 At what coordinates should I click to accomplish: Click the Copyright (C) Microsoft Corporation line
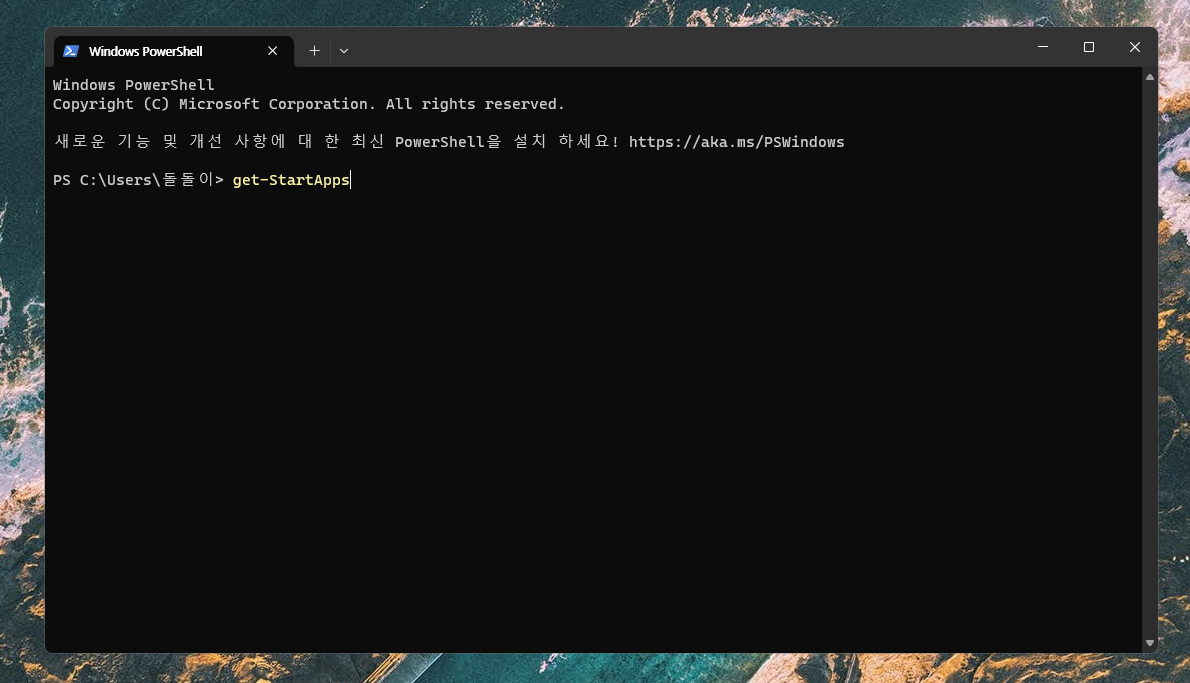tap(308, 104)
